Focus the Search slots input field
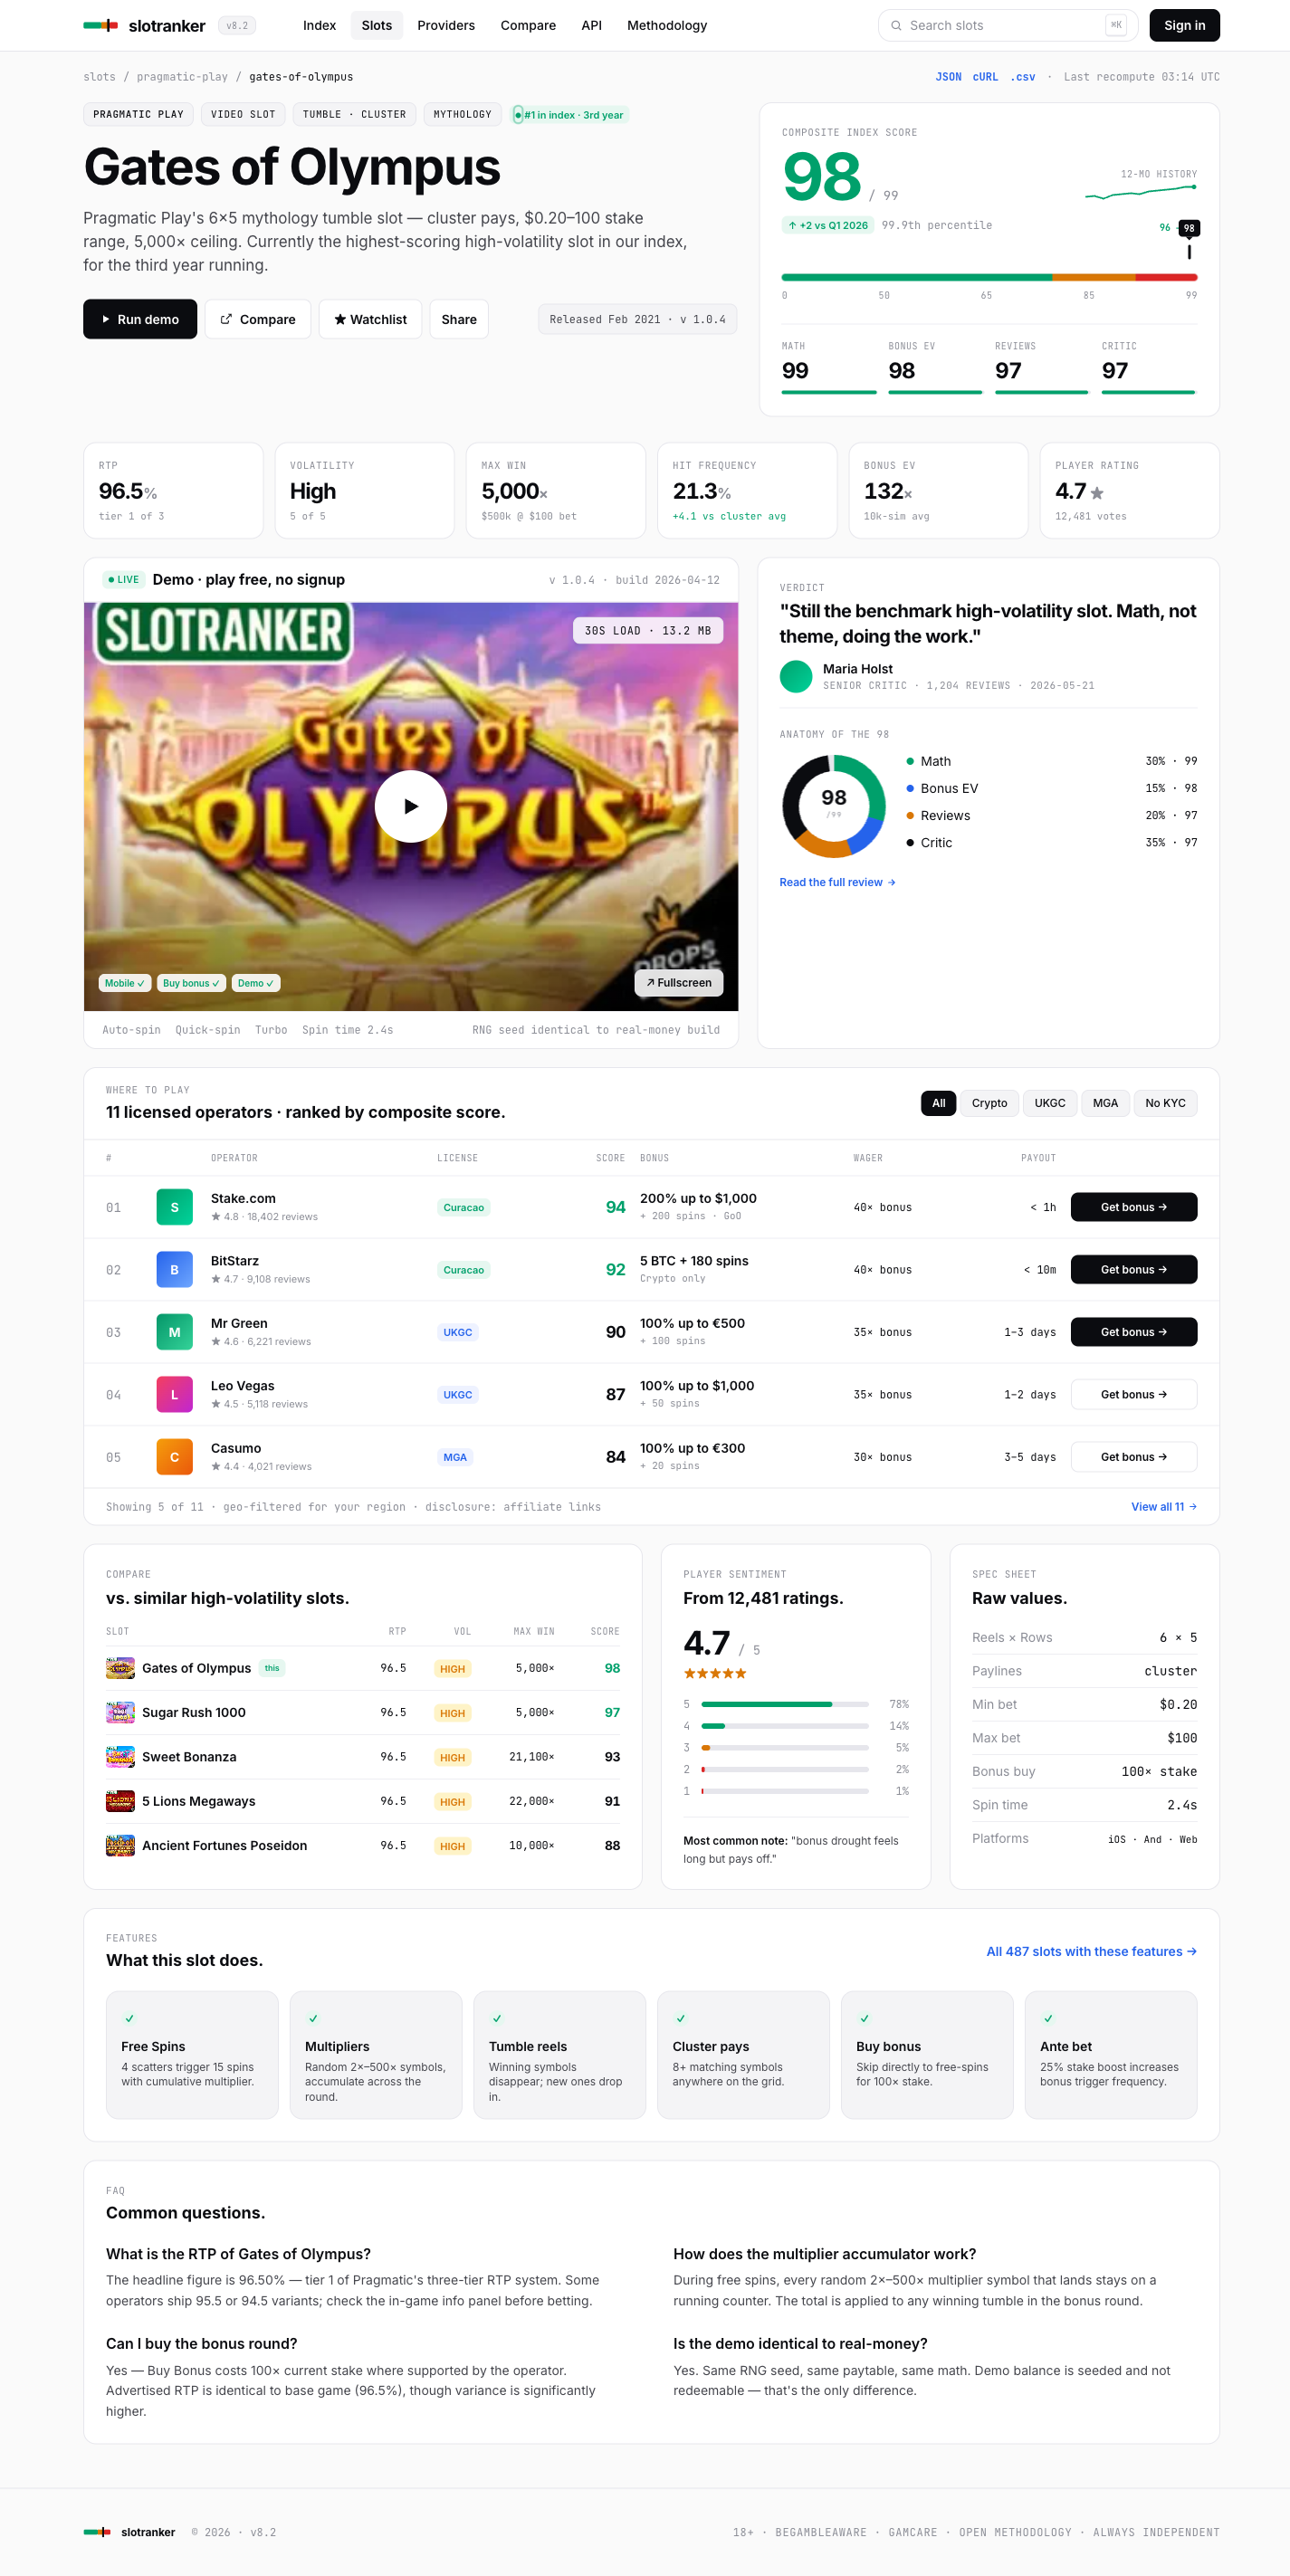The image size is (1290, 2576). [1008, 26]
